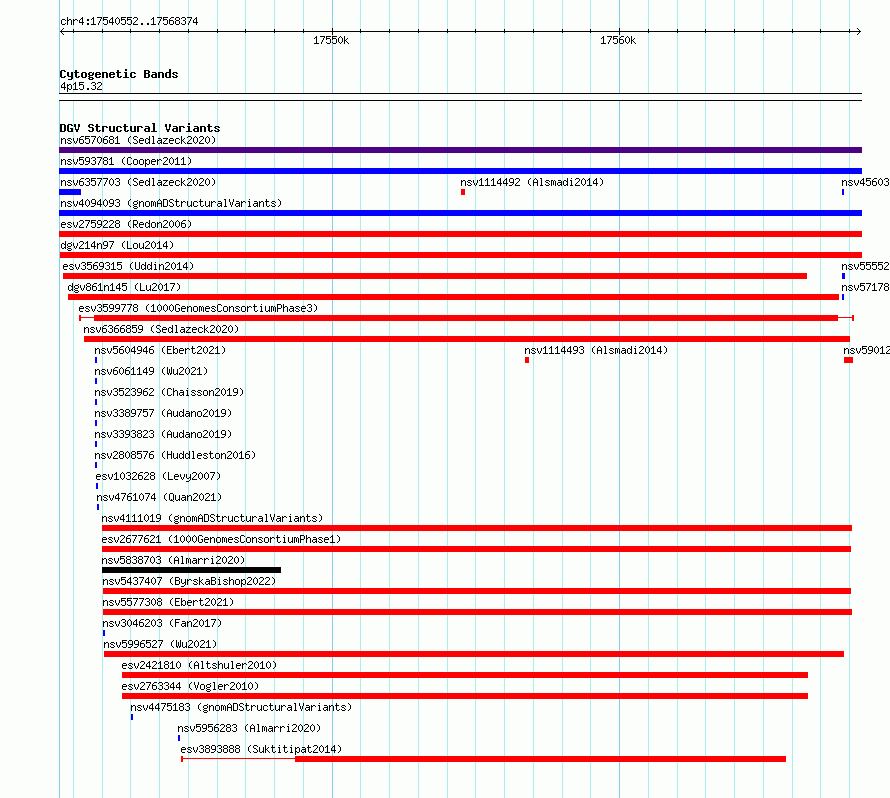
Task: Select nsv3393823 (Audano2019) label
Action: point(163,434)
